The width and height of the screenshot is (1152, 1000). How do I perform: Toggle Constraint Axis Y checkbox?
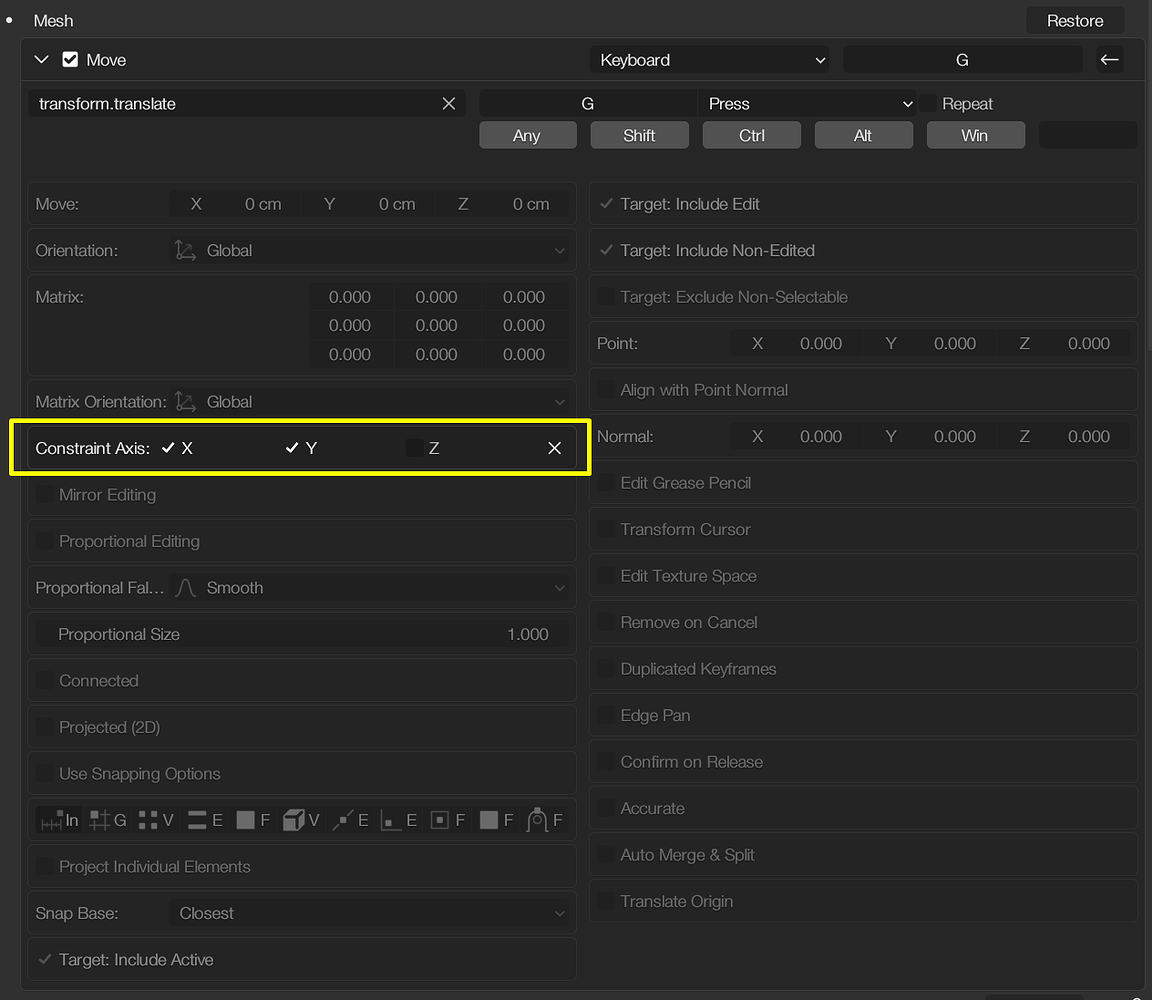point(292,447)
